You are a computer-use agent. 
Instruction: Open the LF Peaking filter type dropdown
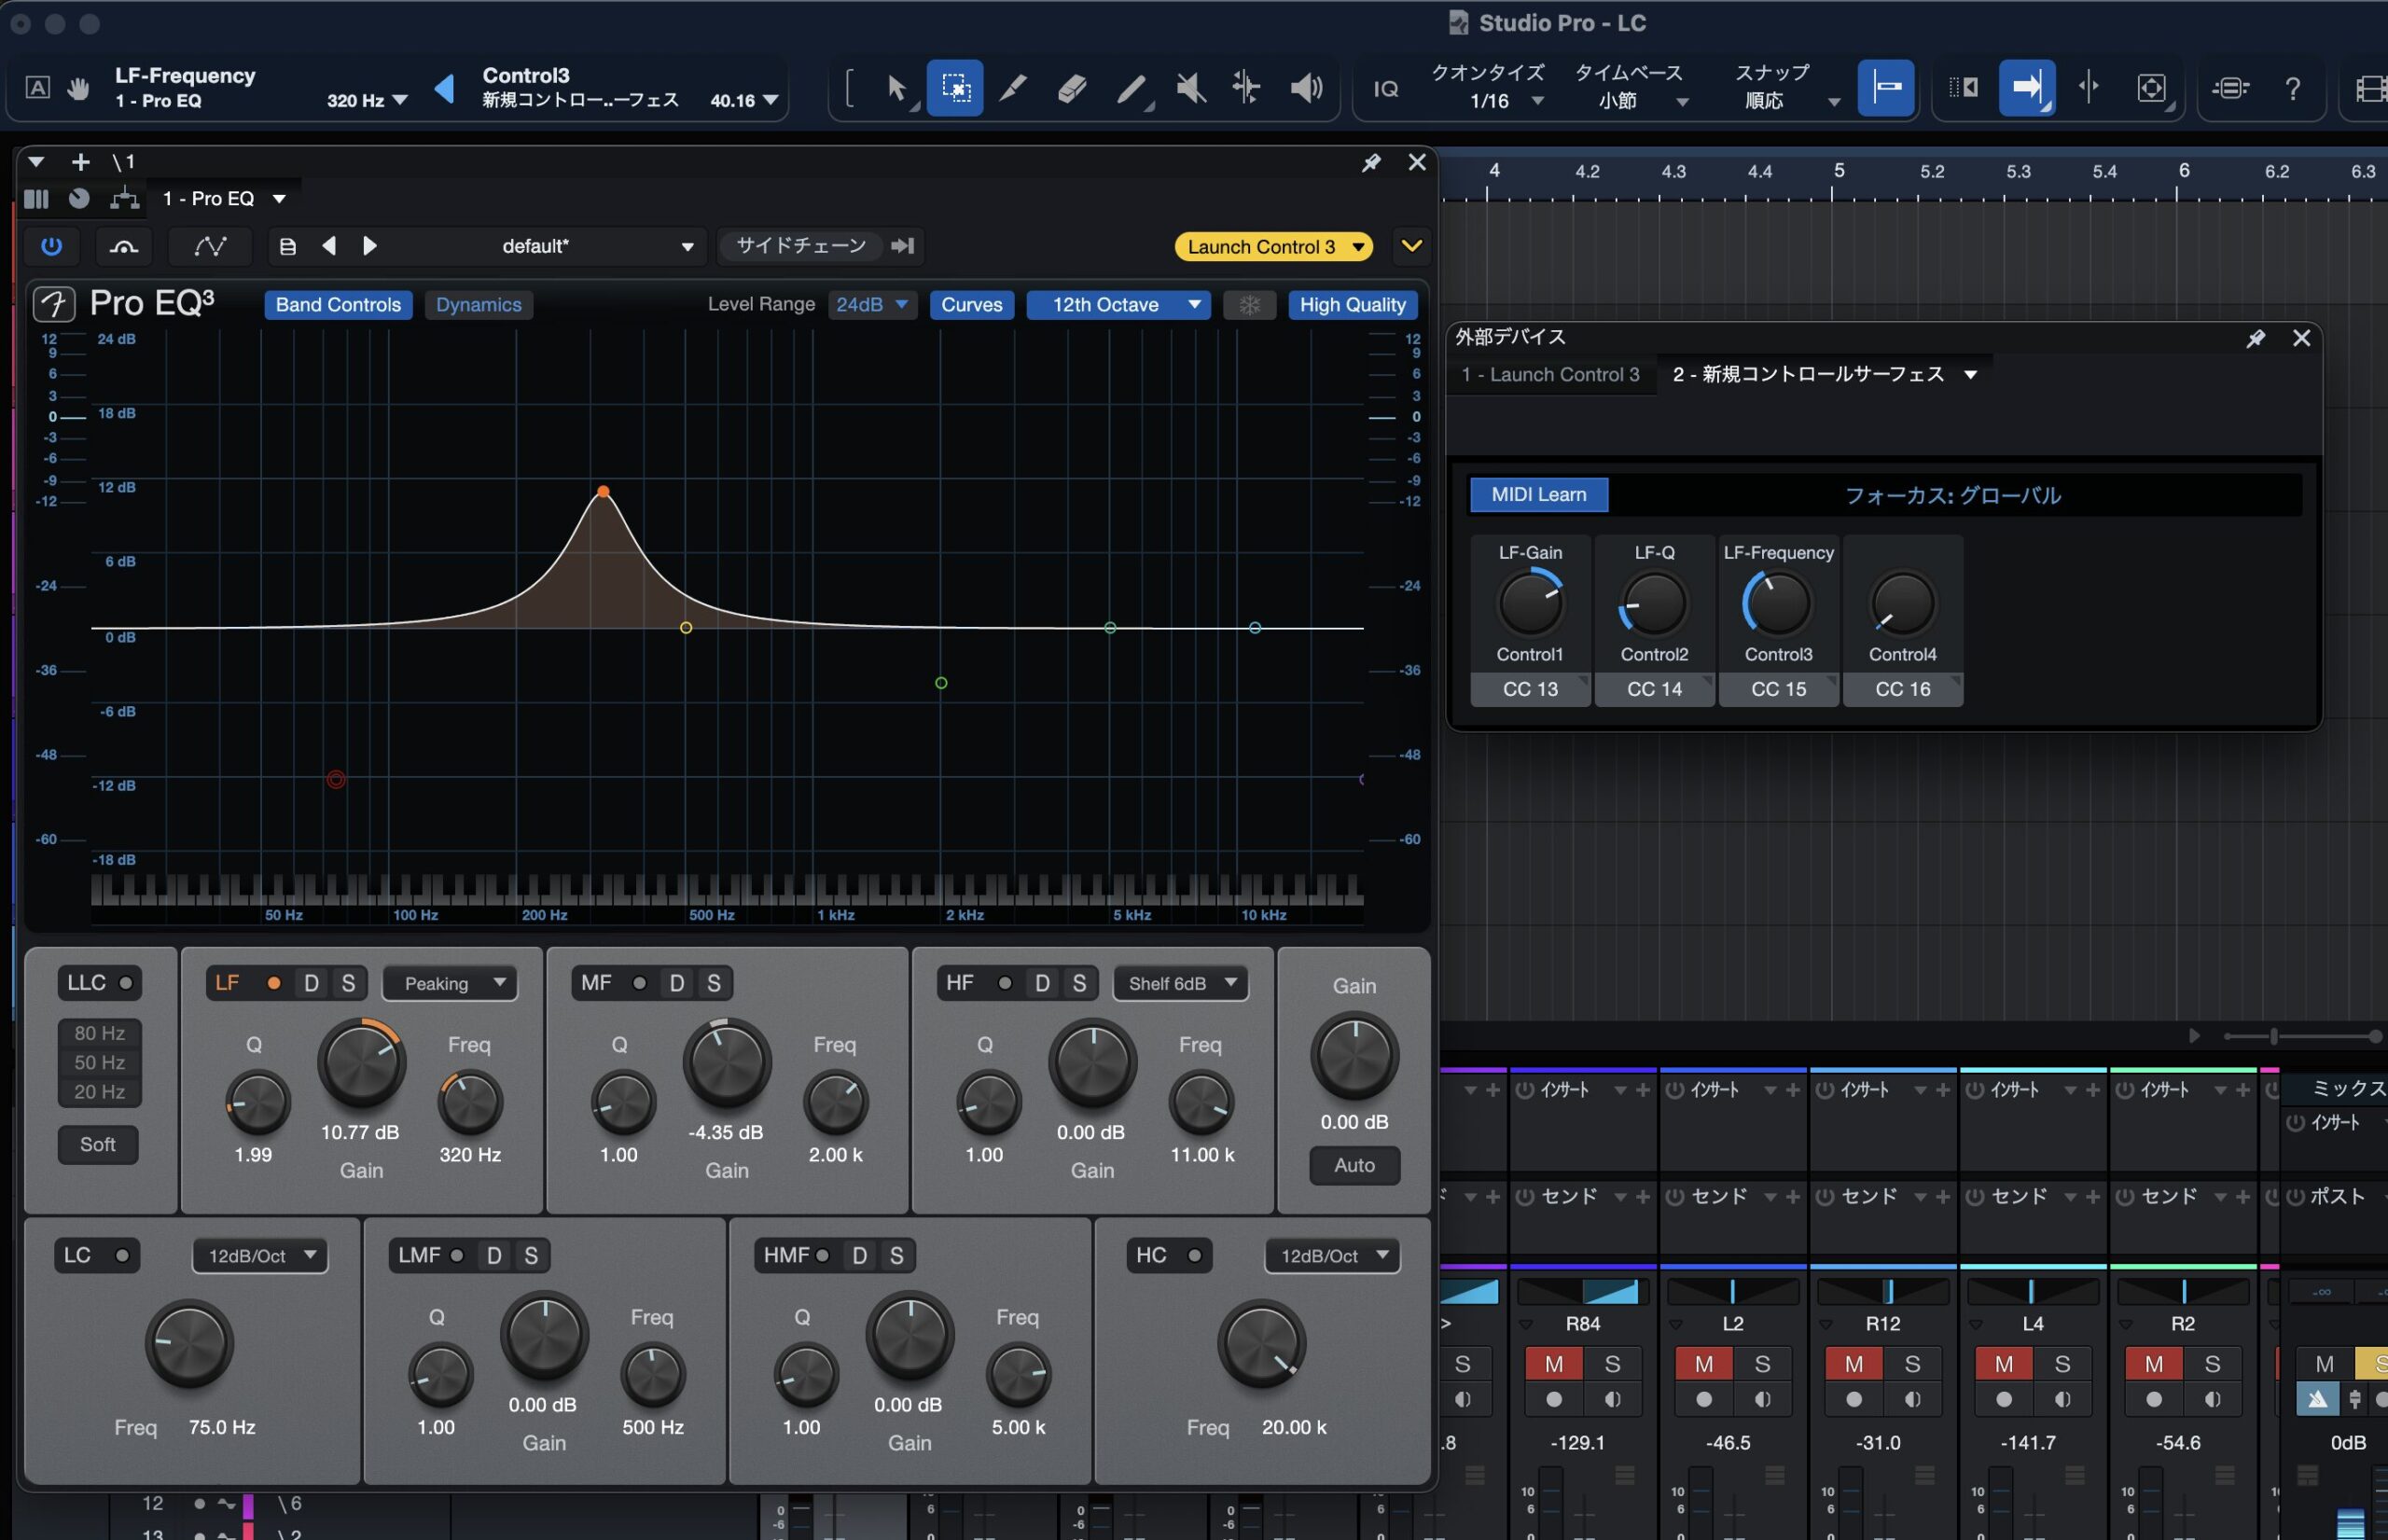[451, 983]
